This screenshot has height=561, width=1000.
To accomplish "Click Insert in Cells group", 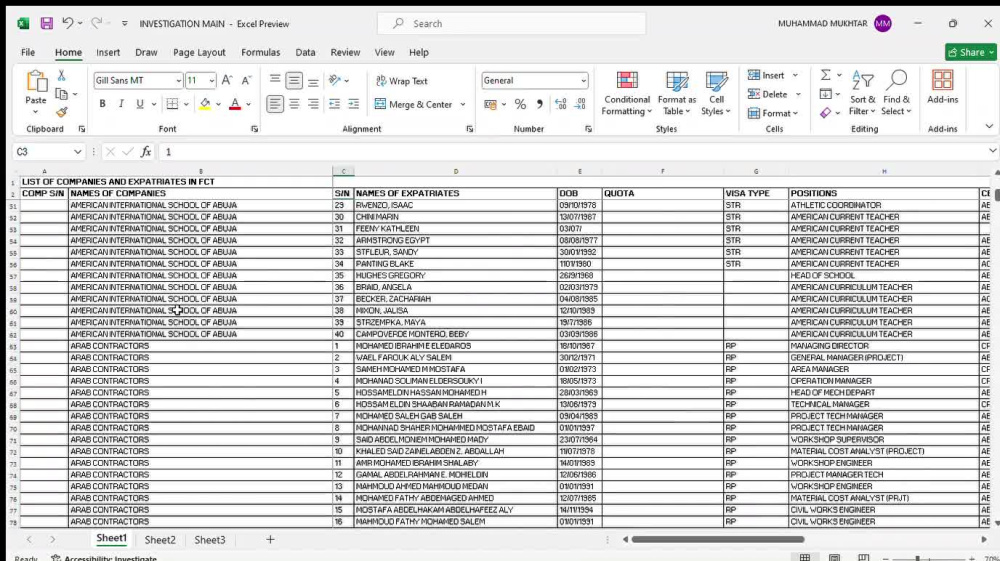I will pyautogui.click(x=767, y=75).
